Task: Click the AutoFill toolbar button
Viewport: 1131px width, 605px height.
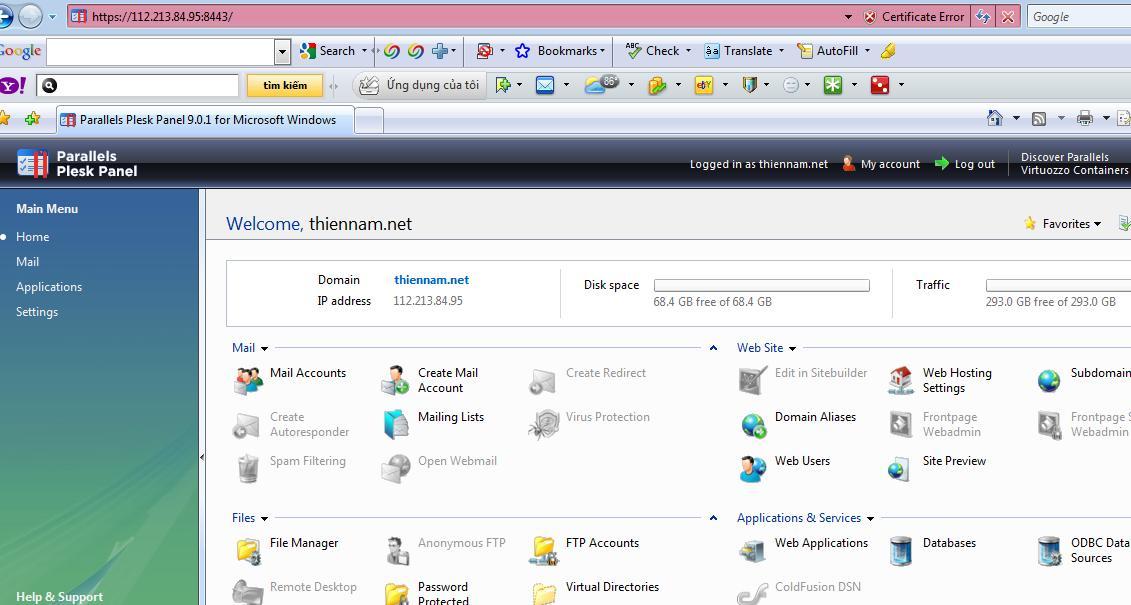Action: tap(827, 50)
